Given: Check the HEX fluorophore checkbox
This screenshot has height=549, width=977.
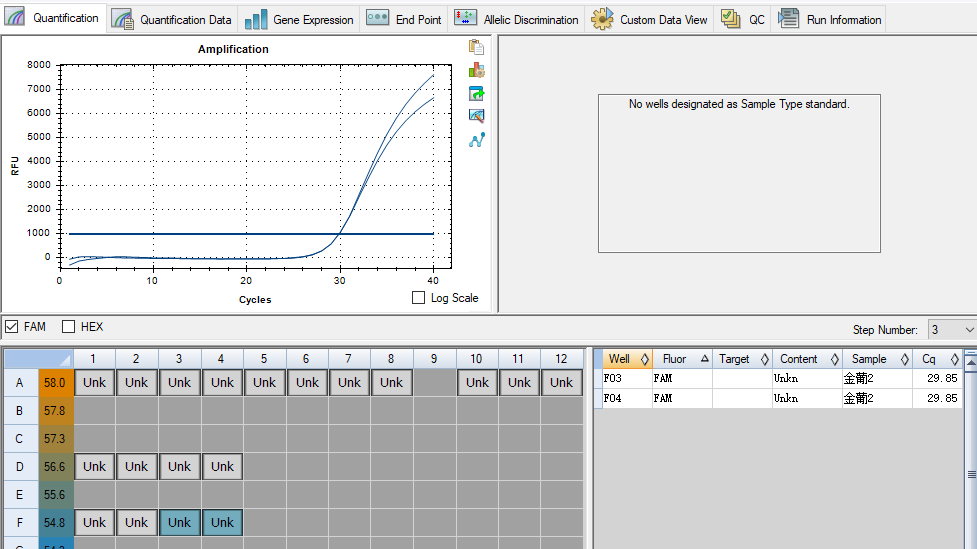Looking at the screenshot, I should pos(69,327).
